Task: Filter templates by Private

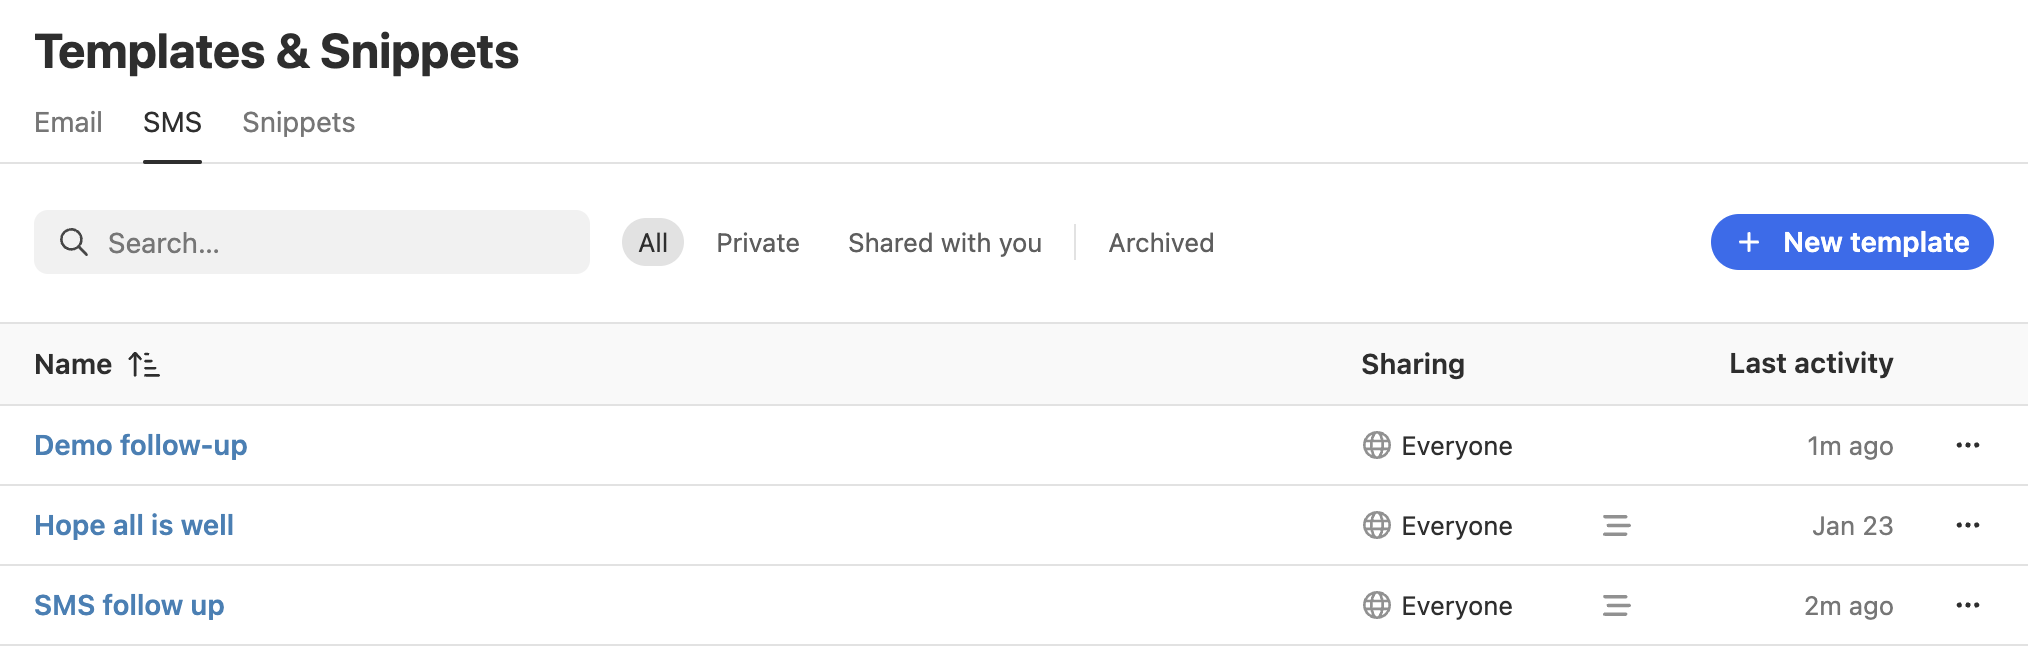Action: click(x=758, y=243)
